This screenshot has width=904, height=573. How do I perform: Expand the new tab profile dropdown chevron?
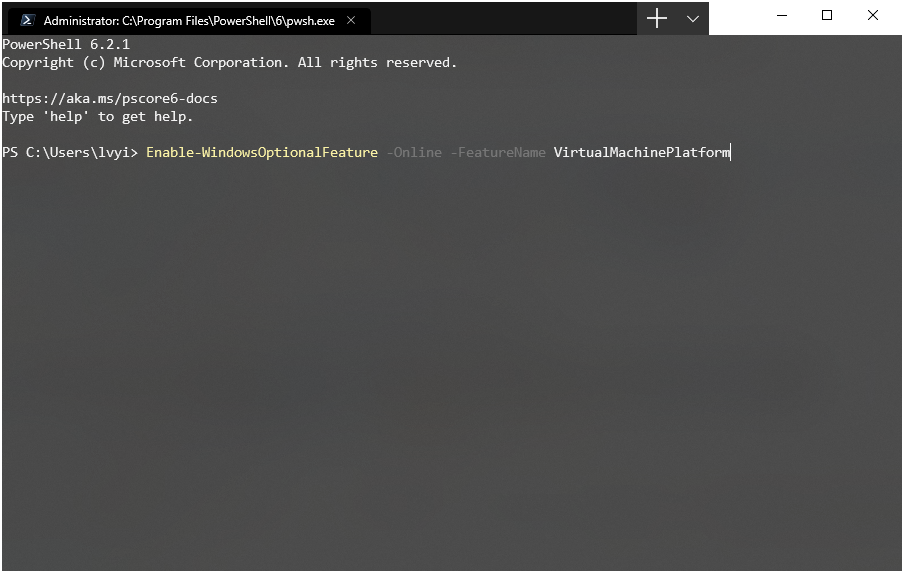point(693,19)
